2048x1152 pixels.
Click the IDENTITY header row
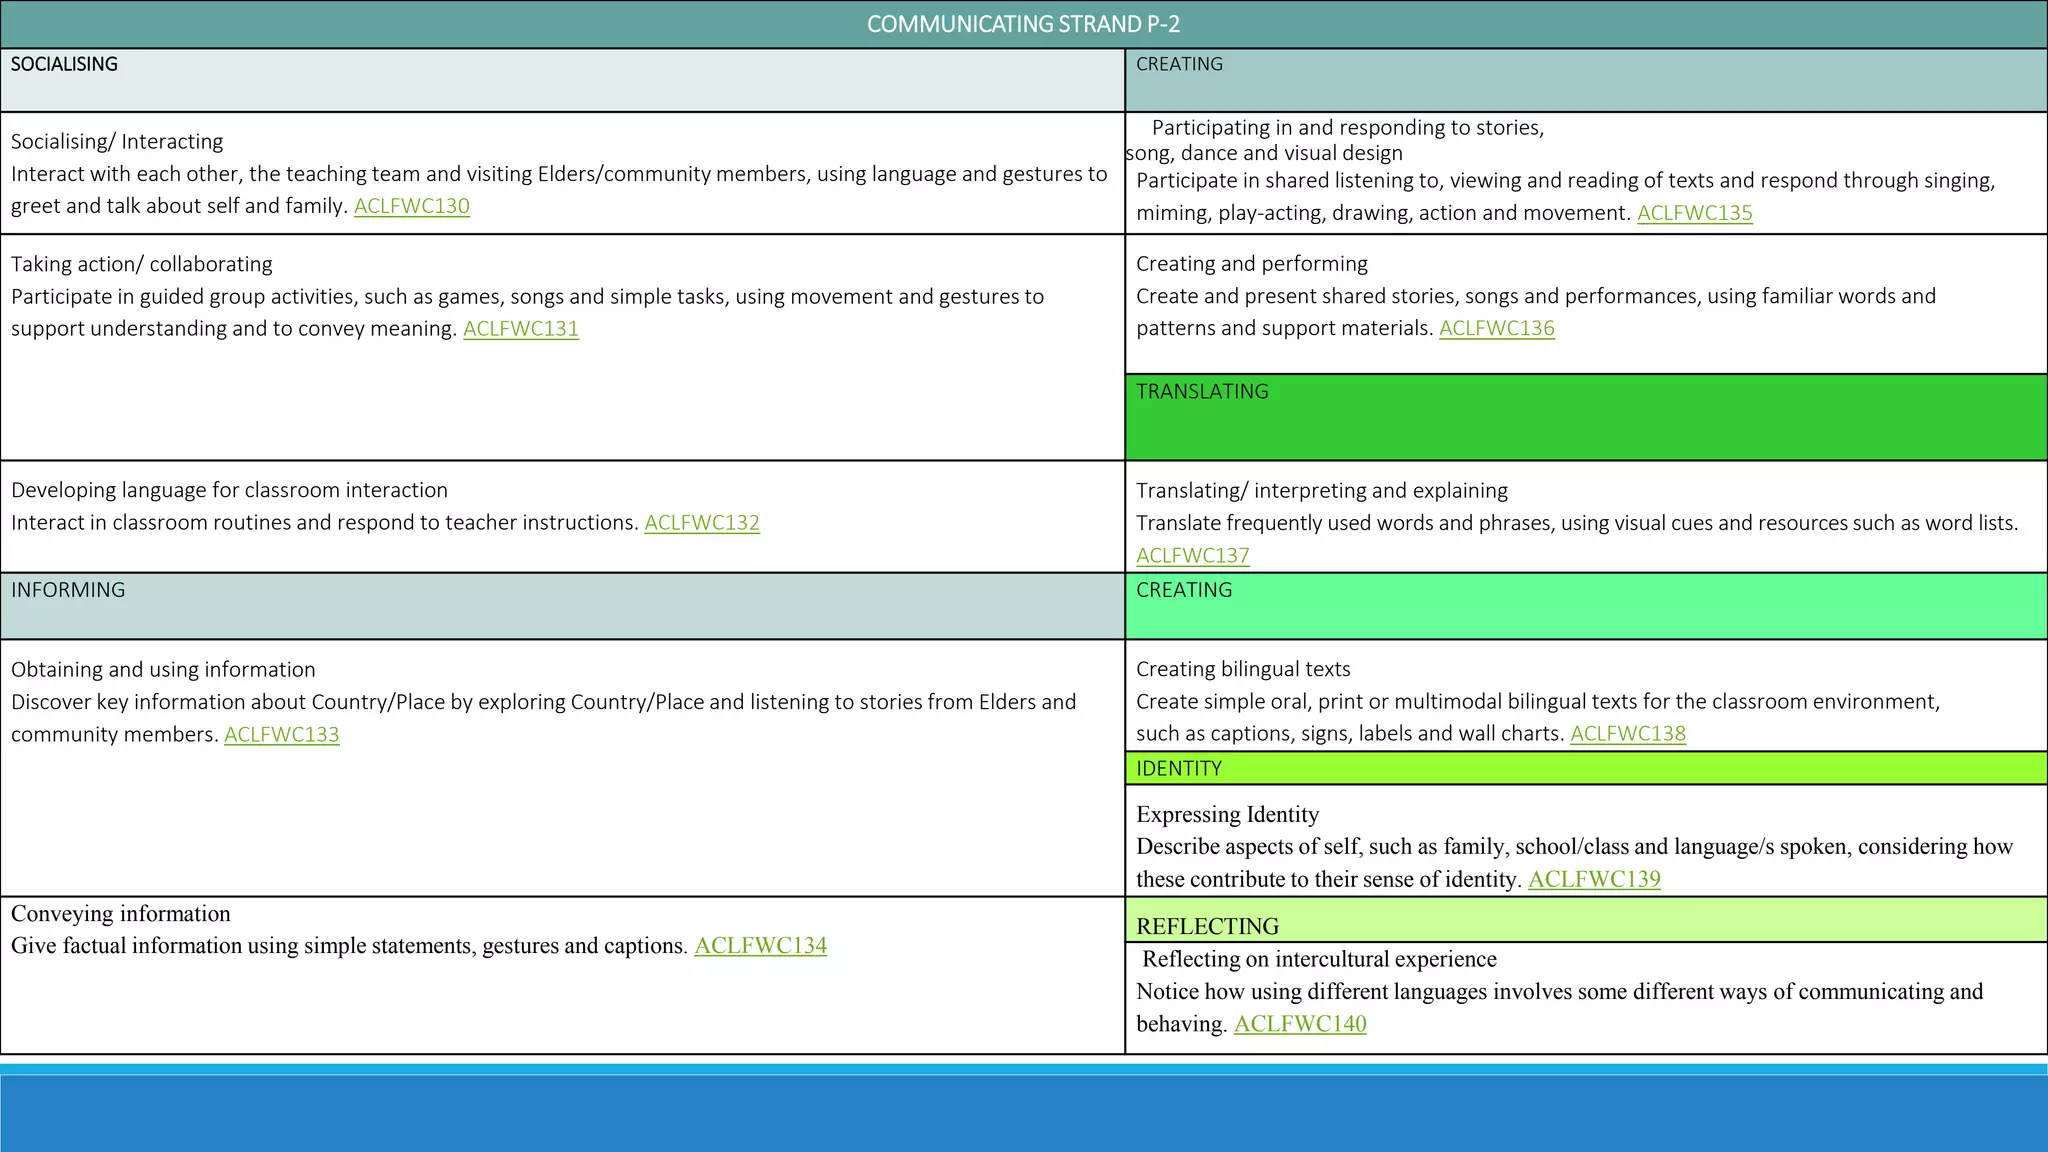[x=1585, y=768]
